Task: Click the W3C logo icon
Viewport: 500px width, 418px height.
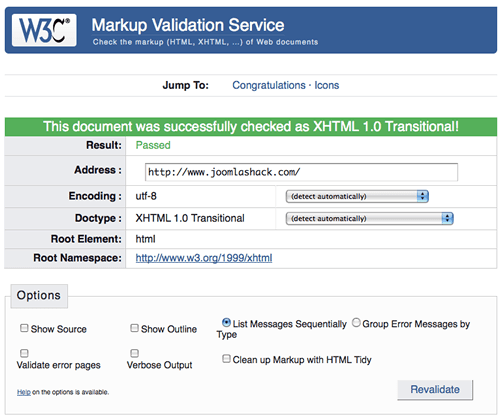Action: [44, 30]
